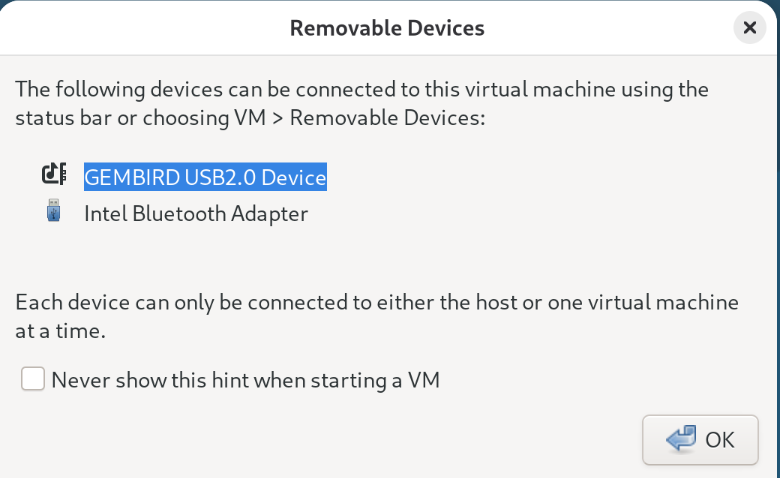
Task: Click the audio card icon beside GEMBIRD
Action: (x=53, y=175)
